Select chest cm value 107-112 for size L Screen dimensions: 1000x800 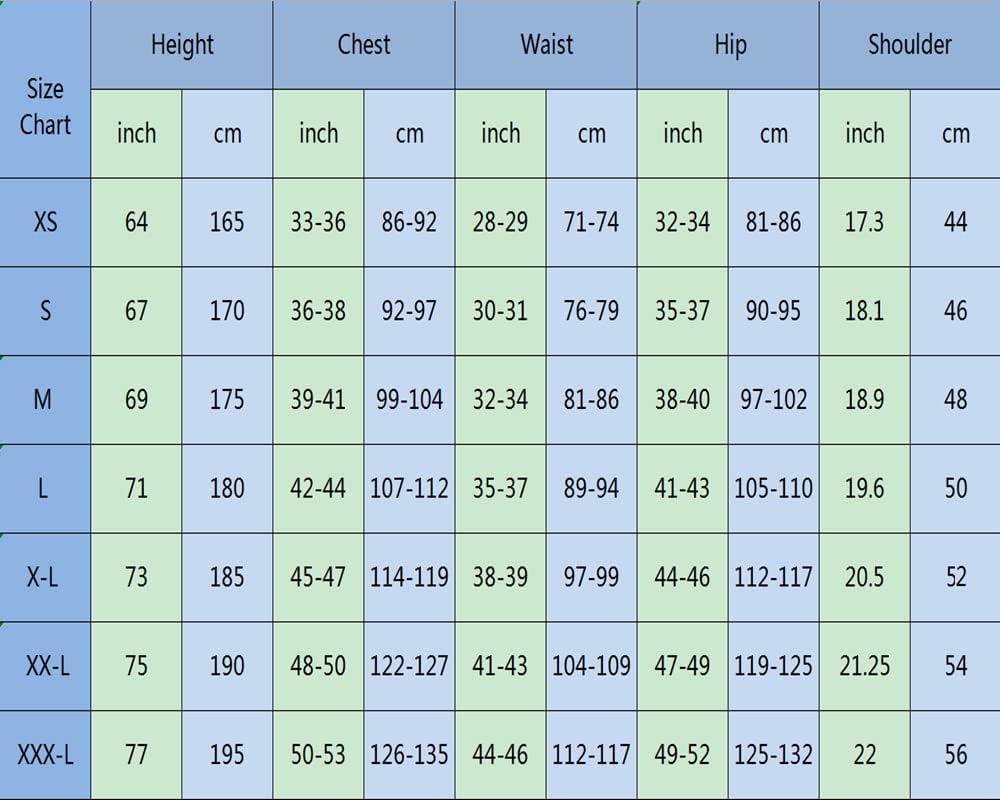(409, 489)
